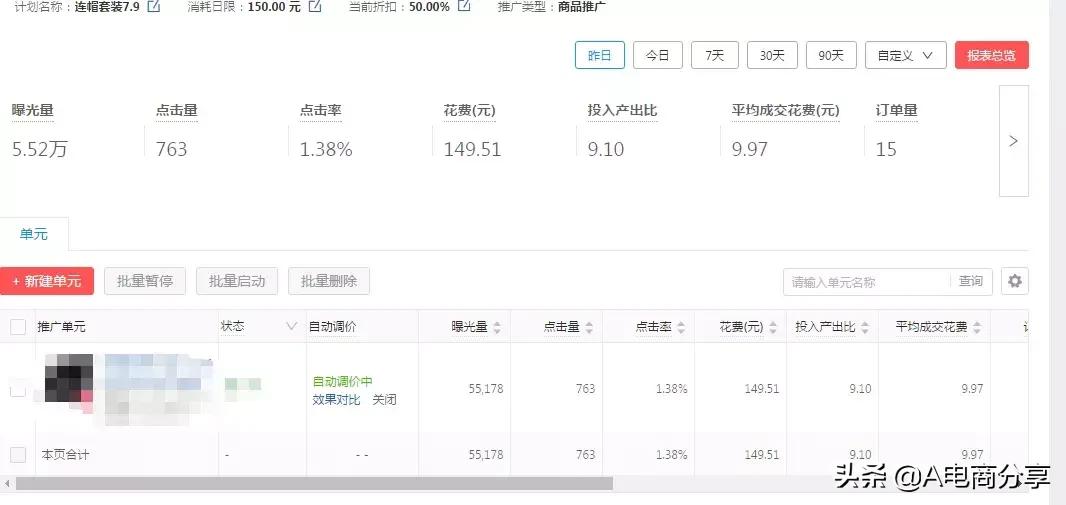Click the 推广单元 column header
This screenshot has height=505, width=1066.
point(62,327)
